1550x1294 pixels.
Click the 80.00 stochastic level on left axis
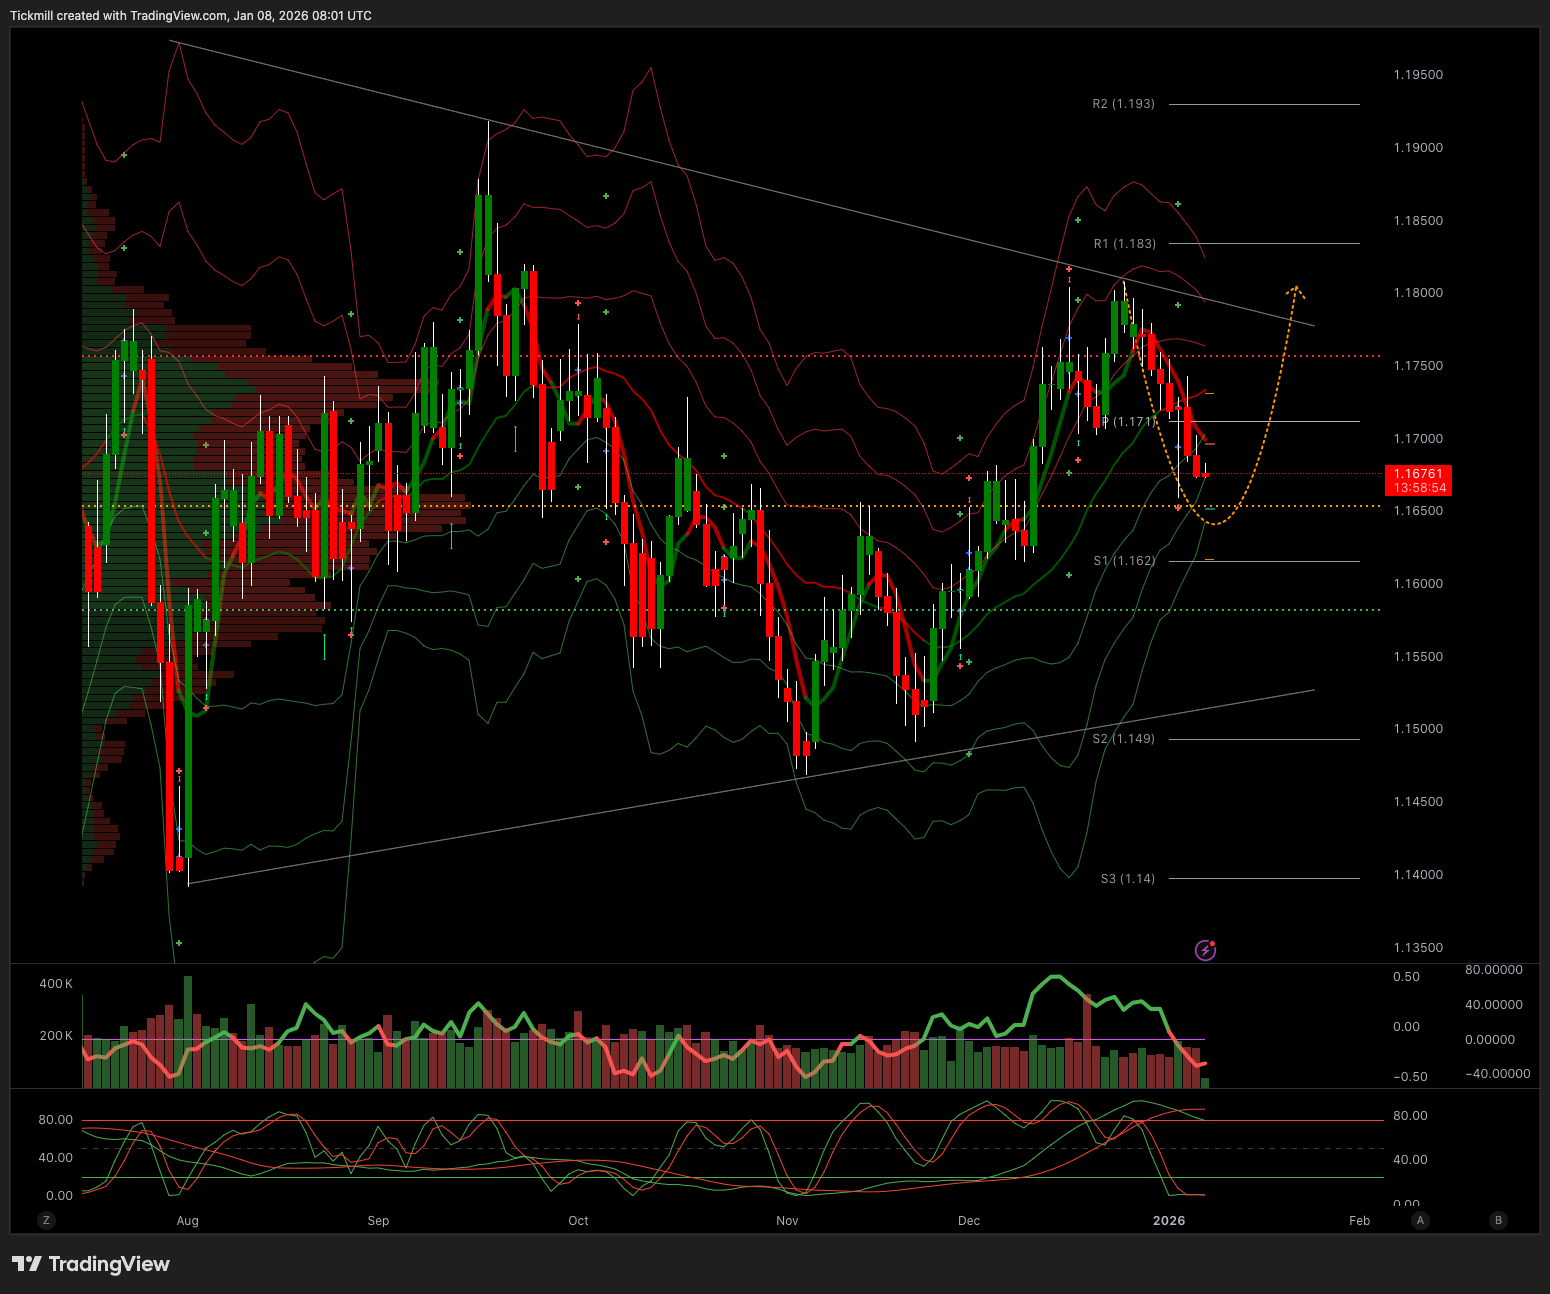(x=56, y=1120)
